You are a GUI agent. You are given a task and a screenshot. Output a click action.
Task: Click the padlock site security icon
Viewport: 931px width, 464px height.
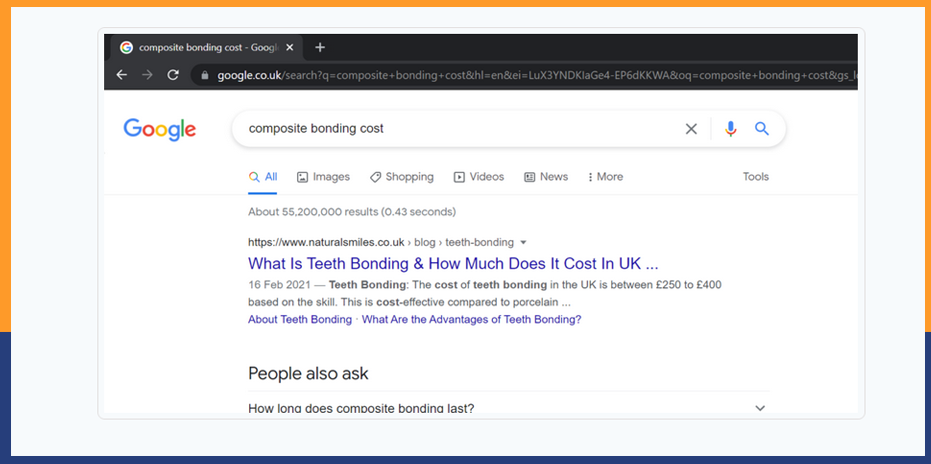(x=205, y=75)
